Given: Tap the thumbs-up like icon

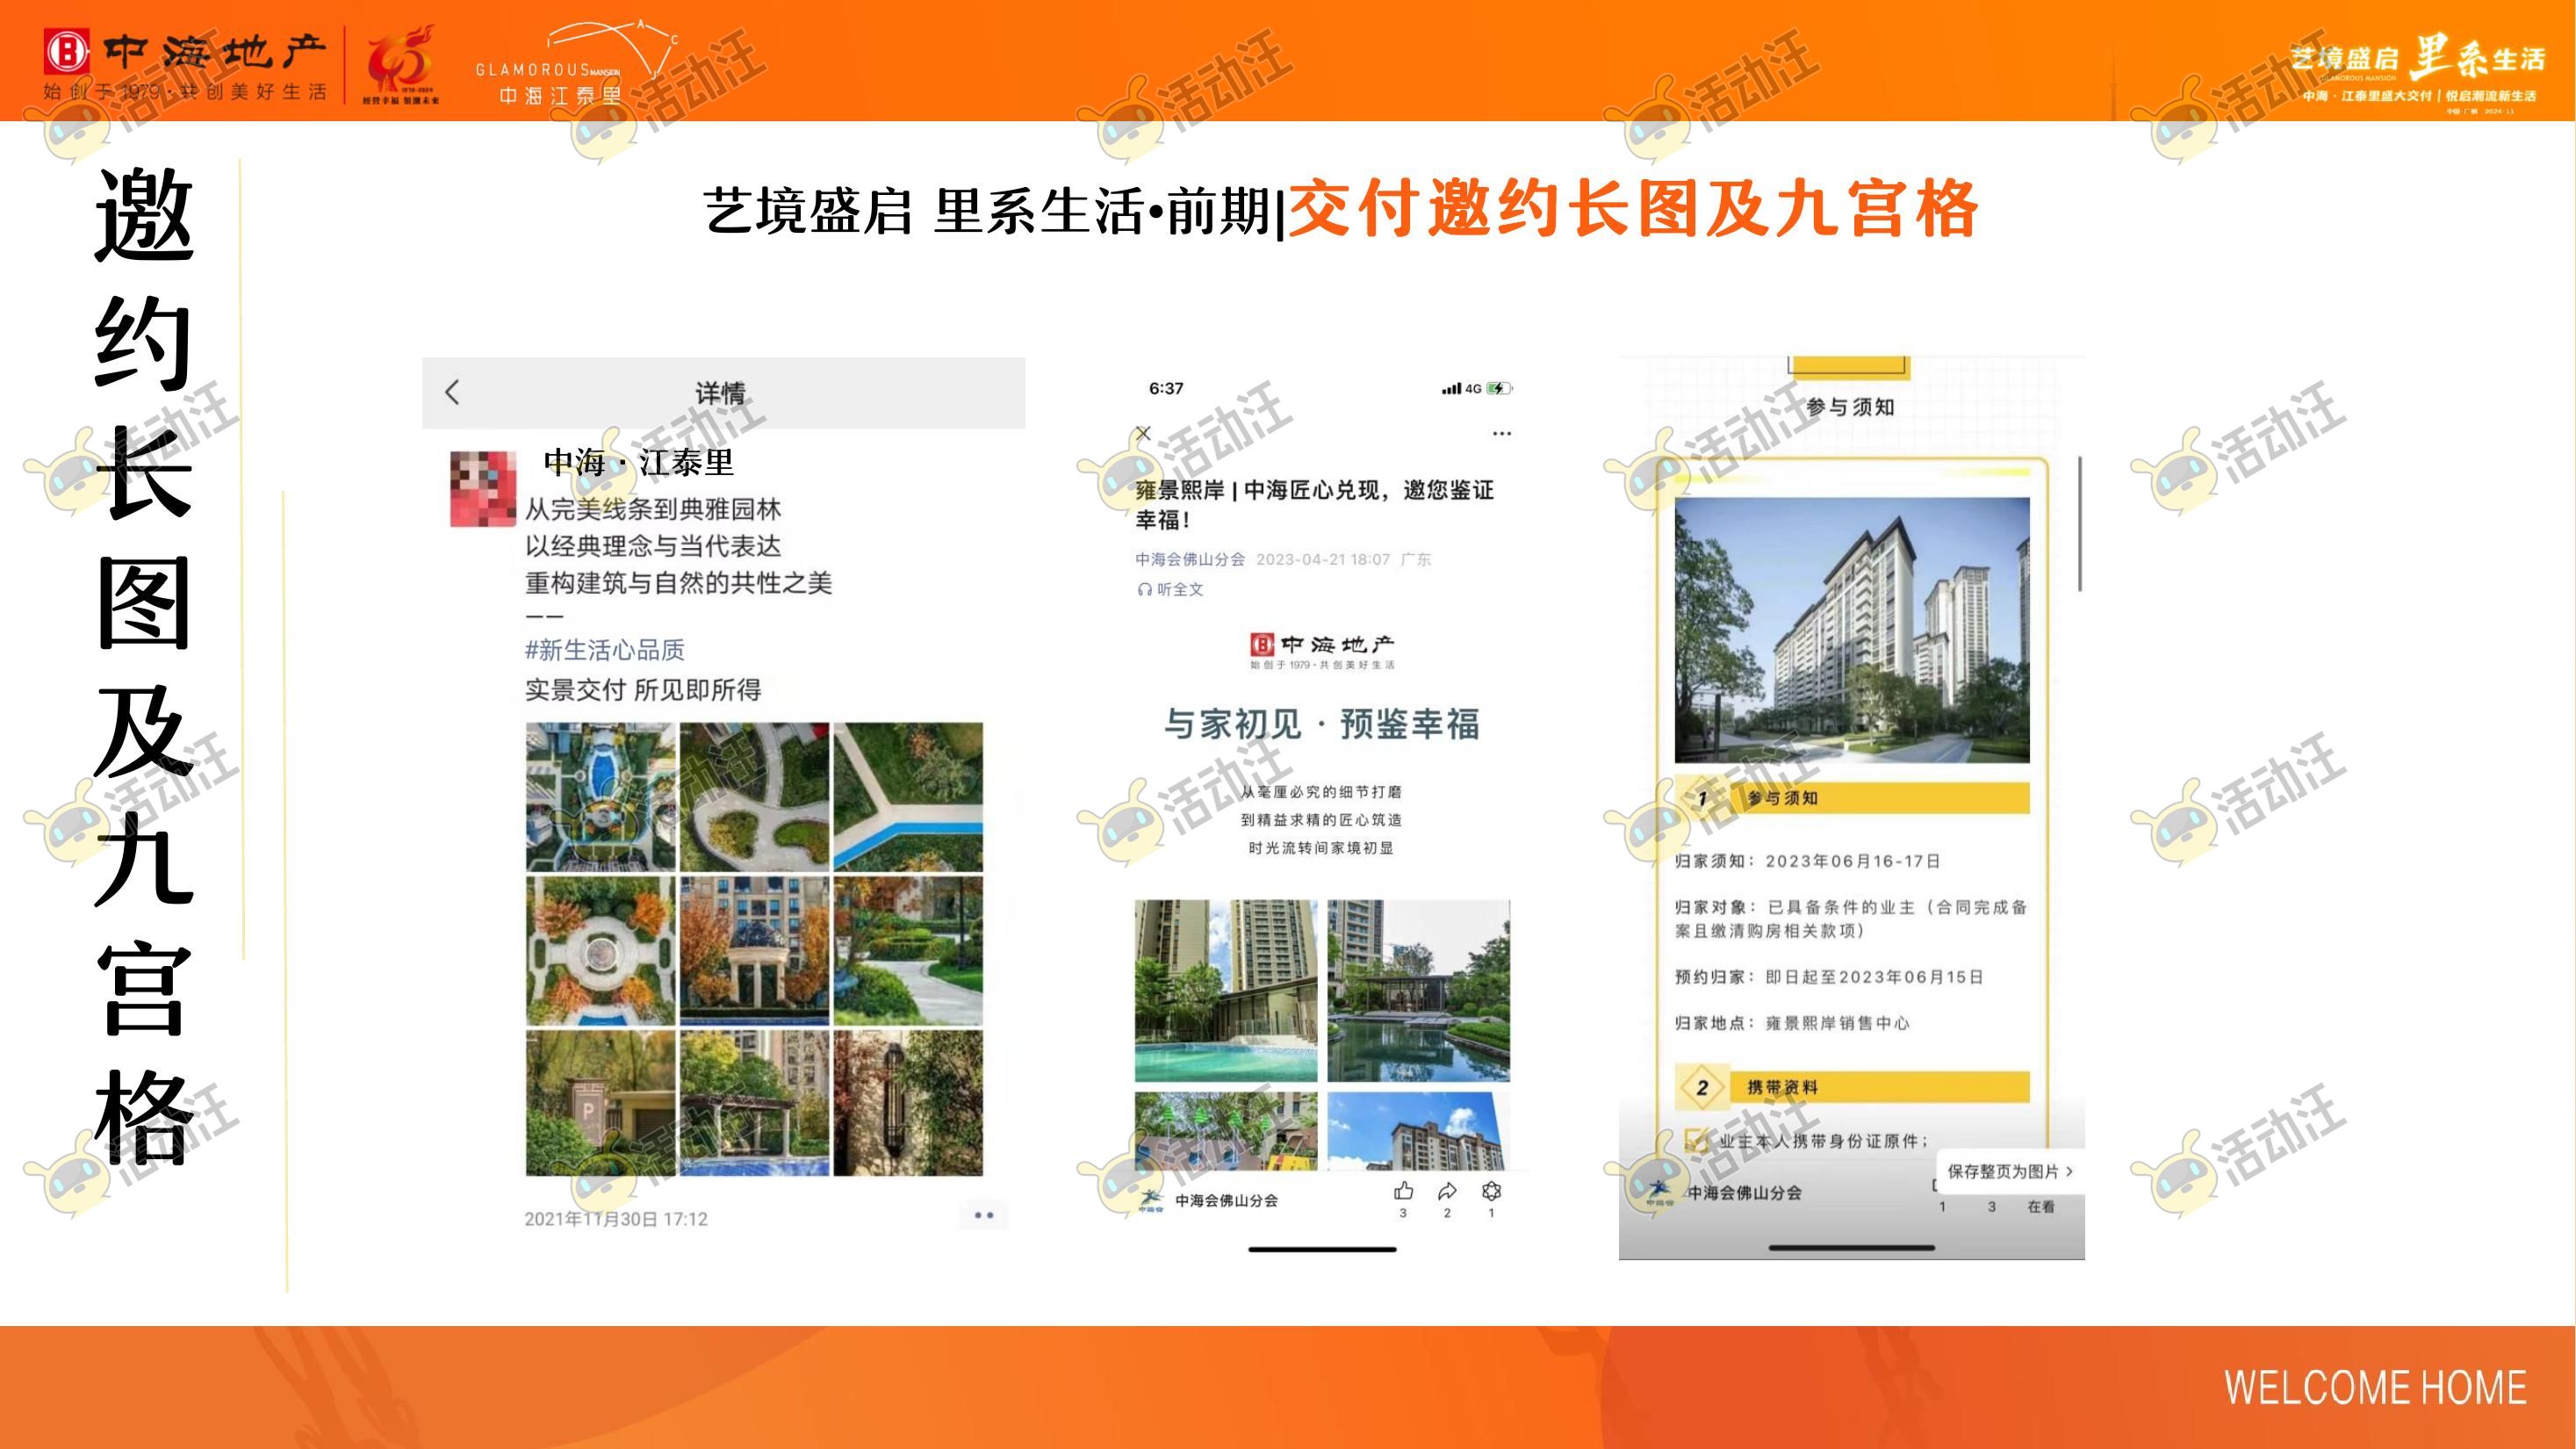Looking at the screenshot, I should pyautogui.click(x=1403, y=1191).
